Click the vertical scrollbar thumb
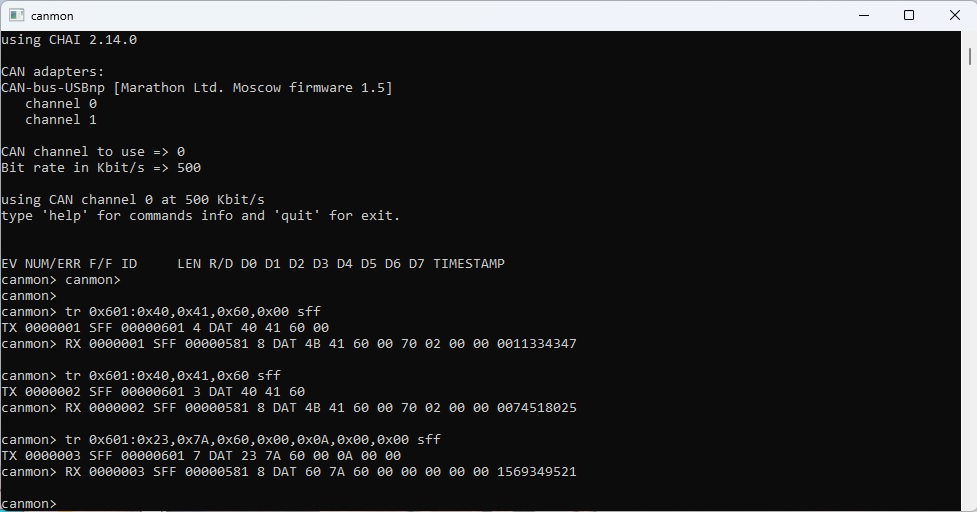This screenshot has width=977, height=512. [970, 56]
